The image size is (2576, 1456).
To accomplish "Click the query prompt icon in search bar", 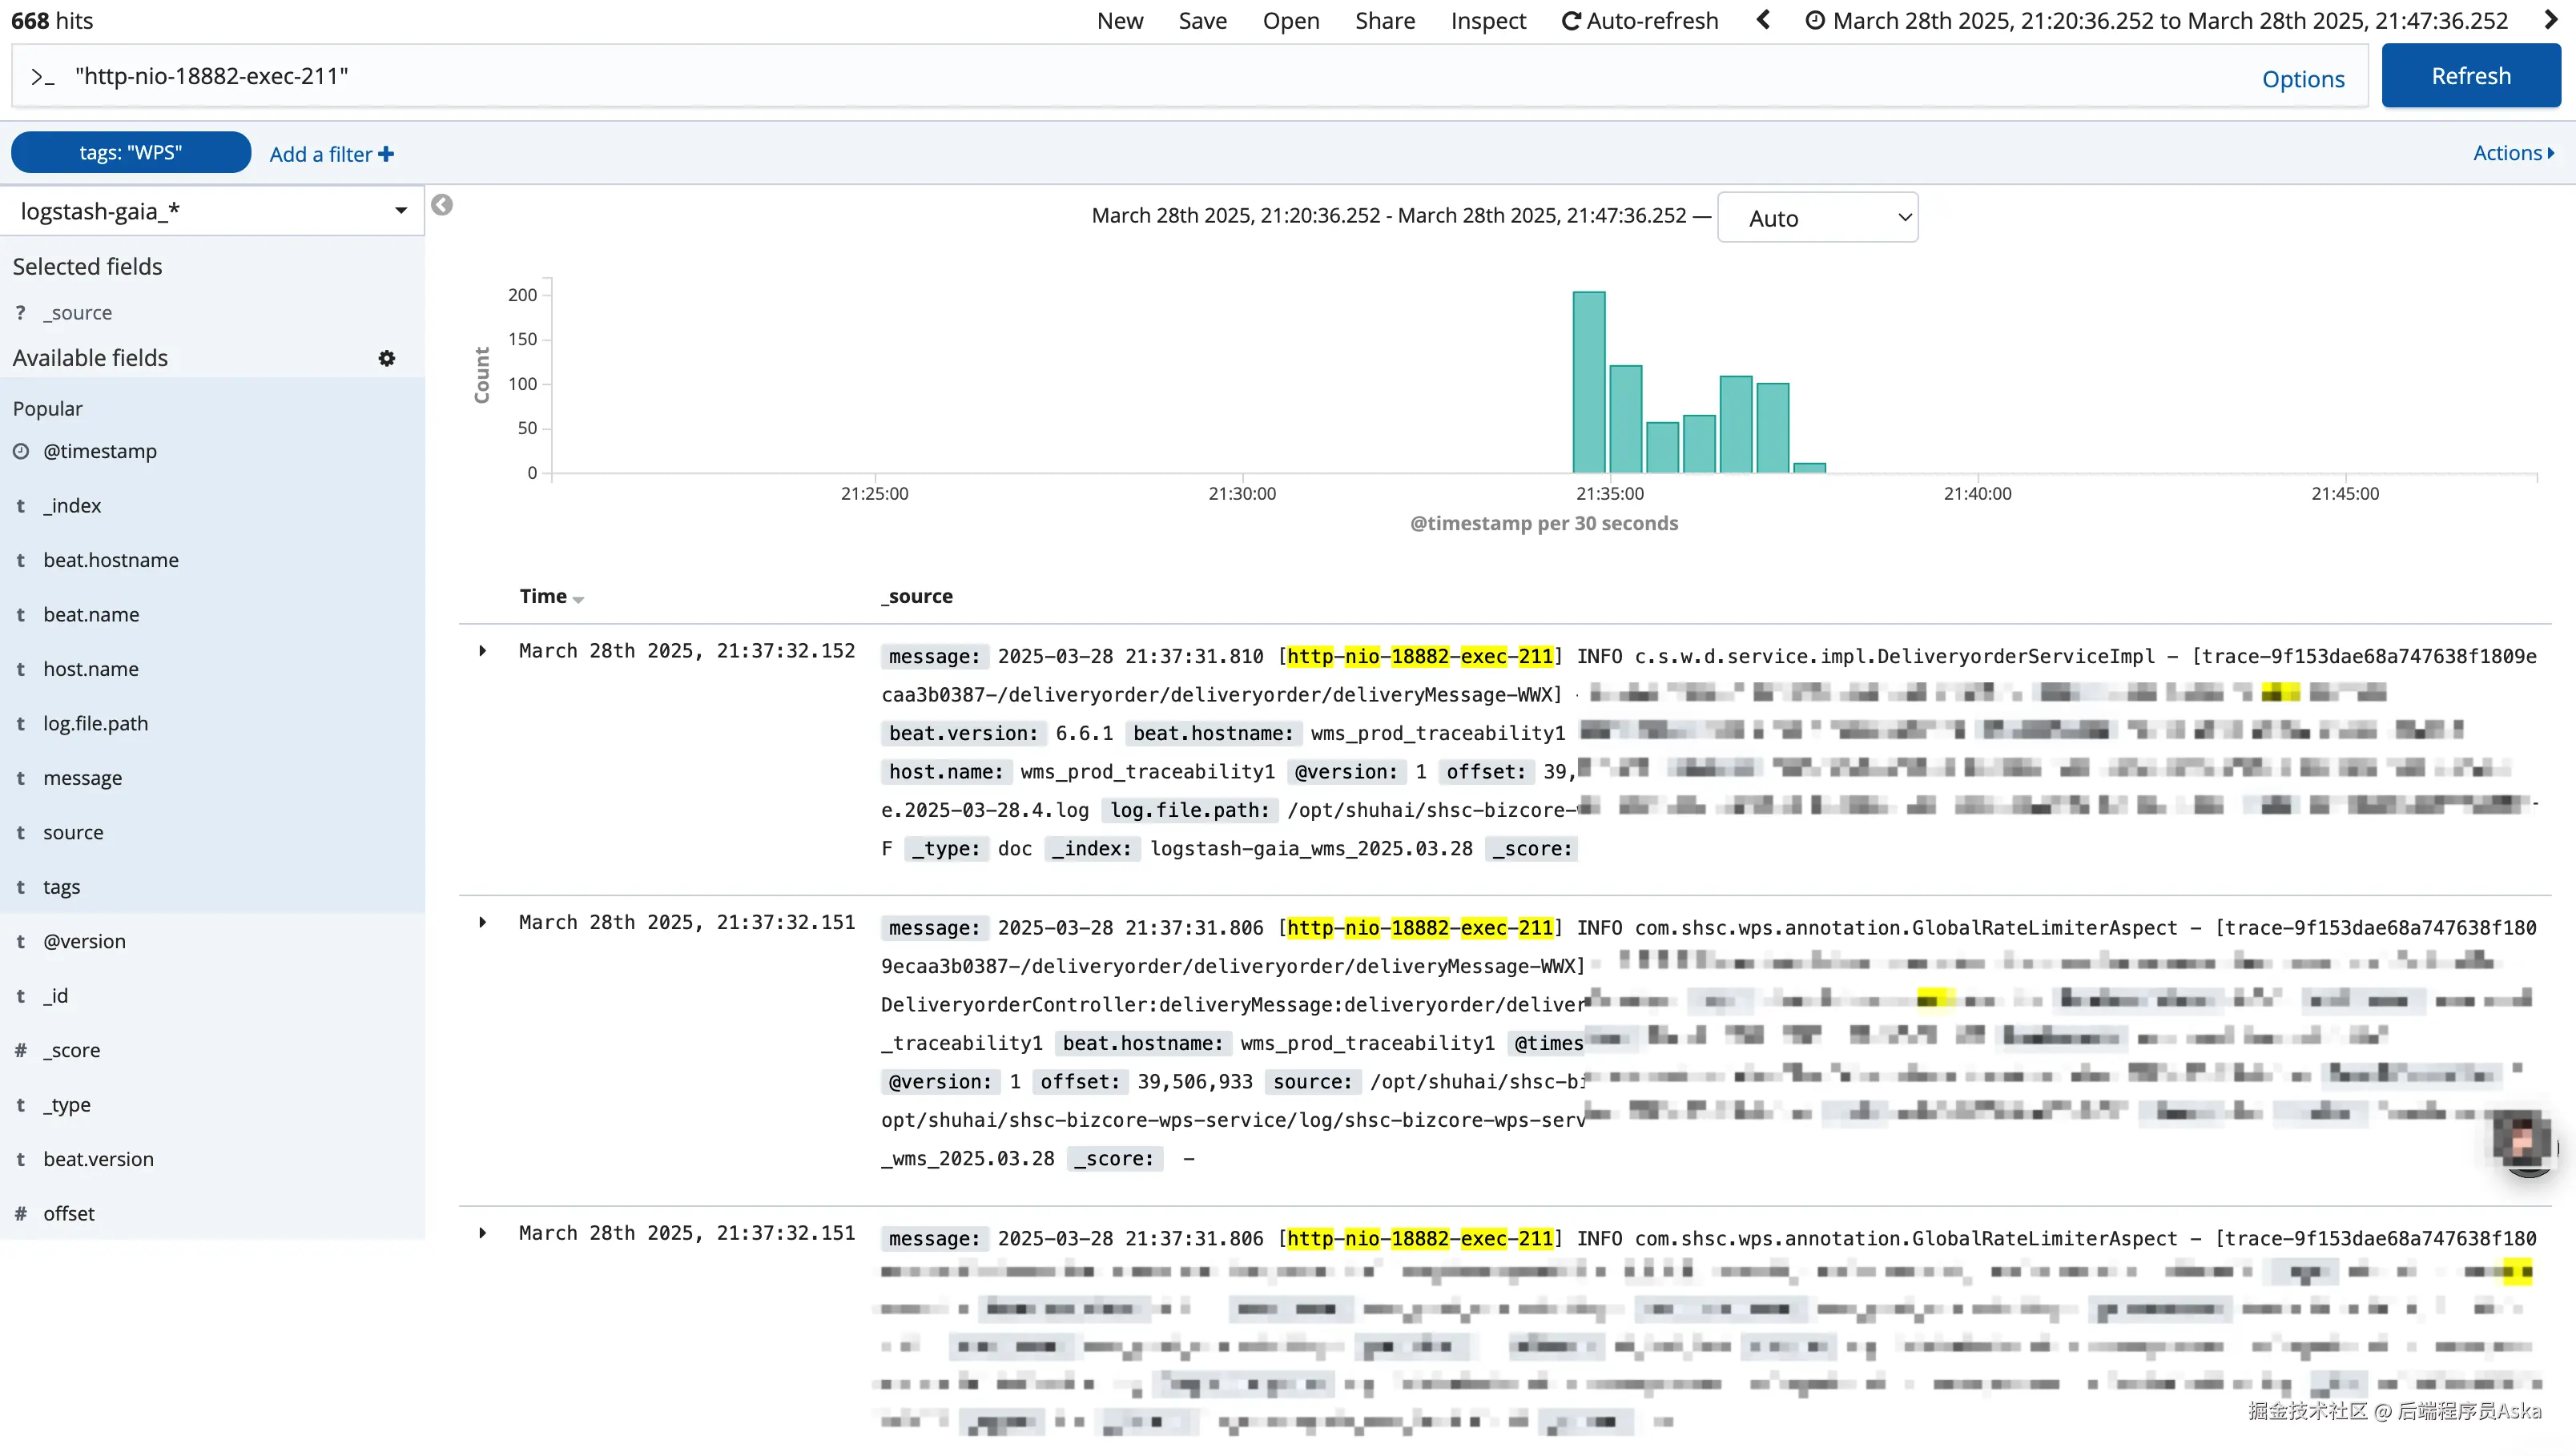I will 42,77.
